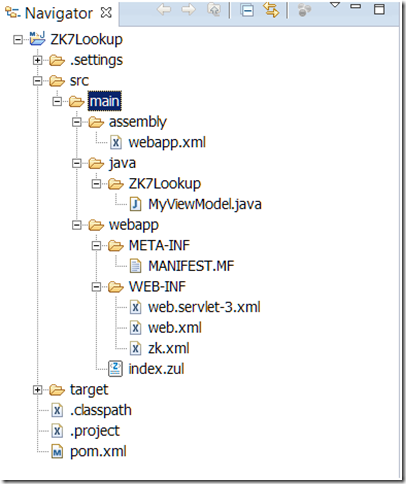Collapse the ZK7Lookup project root
The width and height of the screenshot is (406, 484).
click(18, 40)
